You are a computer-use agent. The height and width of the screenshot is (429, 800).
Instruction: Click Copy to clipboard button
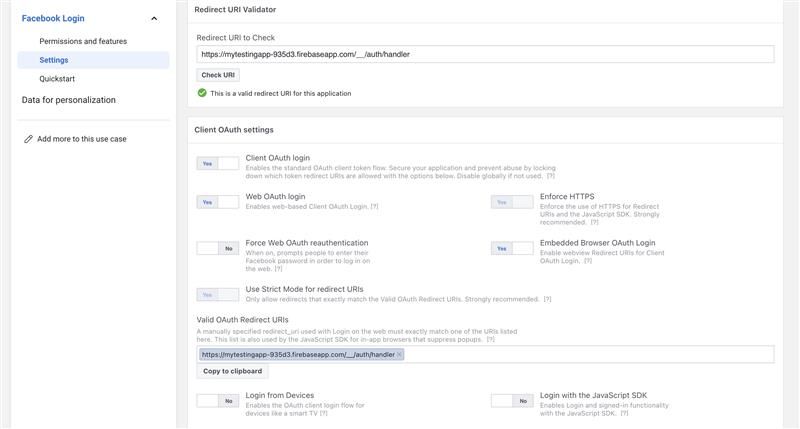tap(233, 371)
